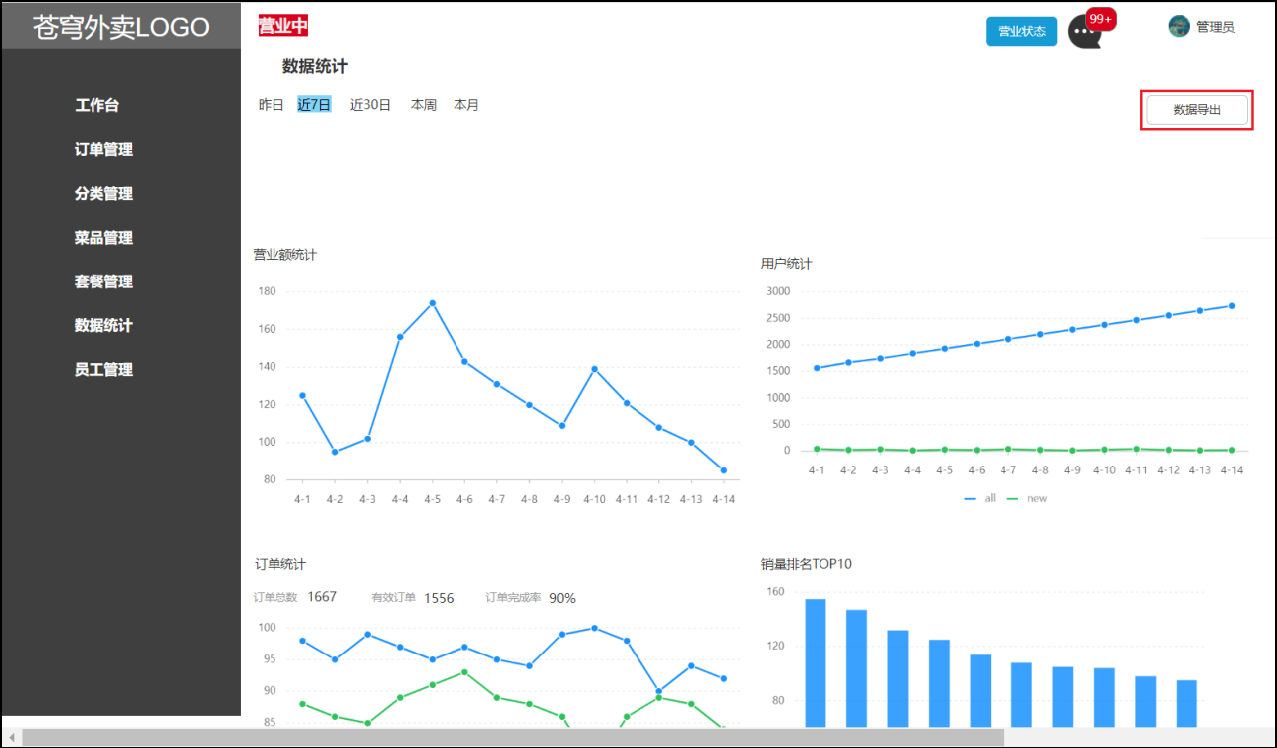
Task: Click the 苍穹外卖LOGO header
Action: (x=121, y=27)
